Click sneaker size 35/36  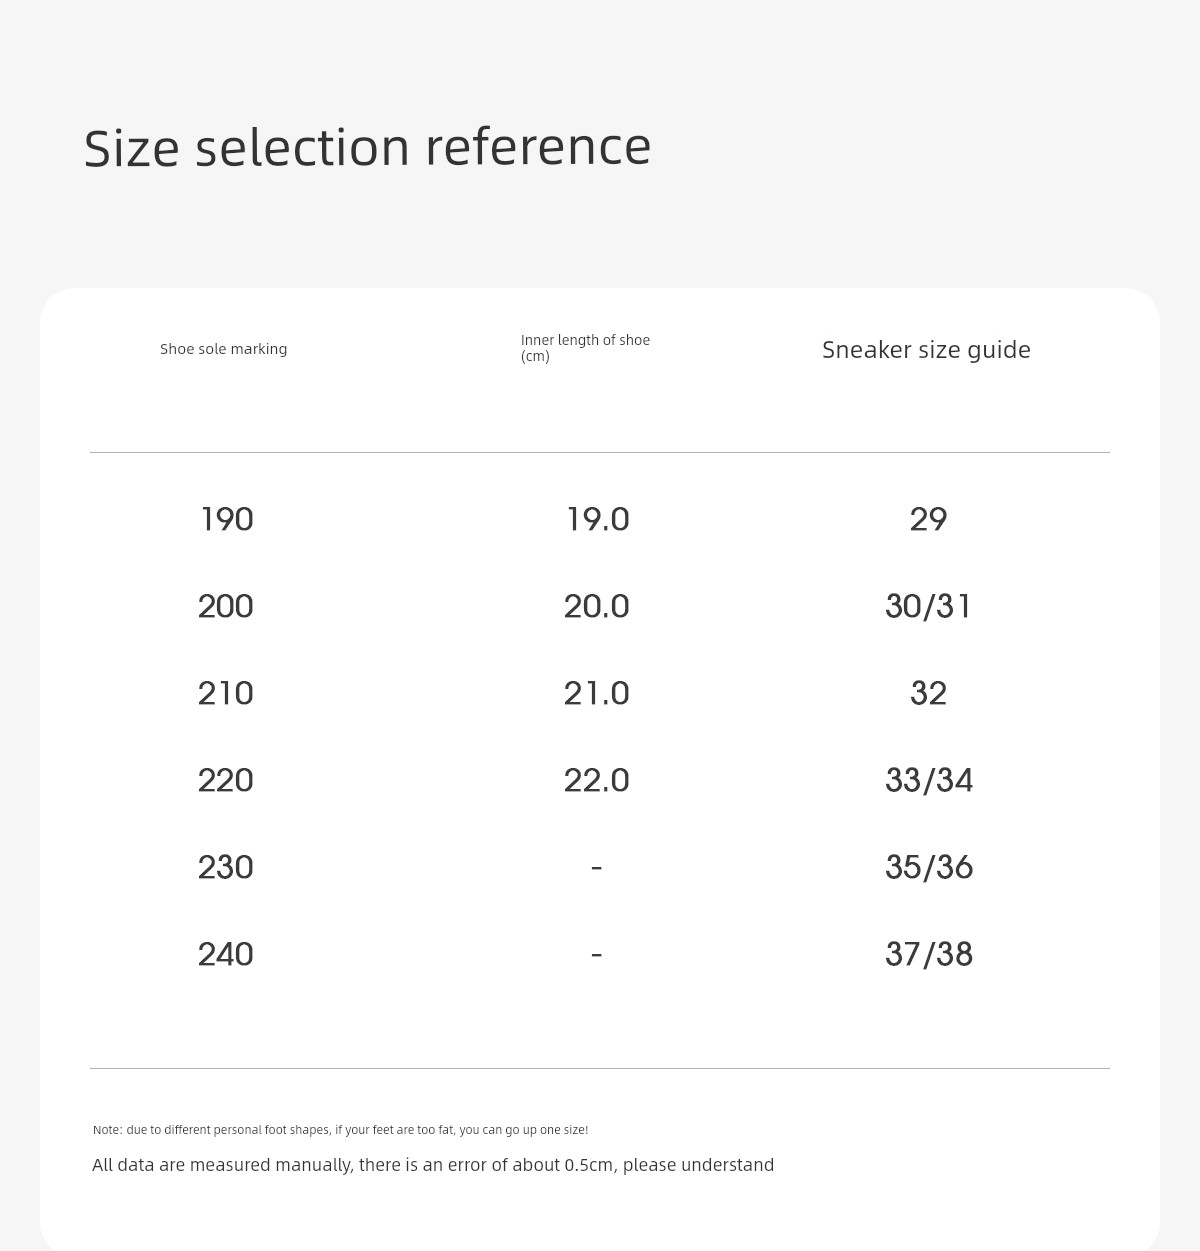[x=929, y=867]
